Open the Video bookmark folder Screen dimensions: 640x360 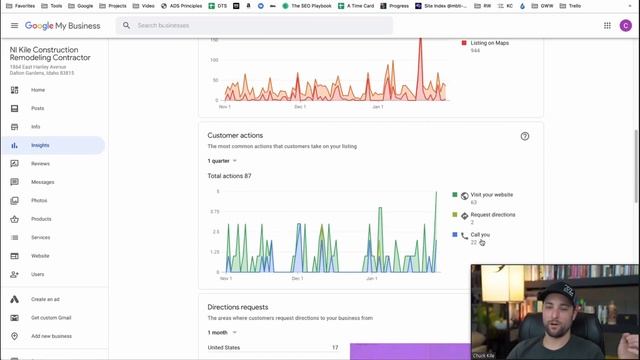pos(144,6)
